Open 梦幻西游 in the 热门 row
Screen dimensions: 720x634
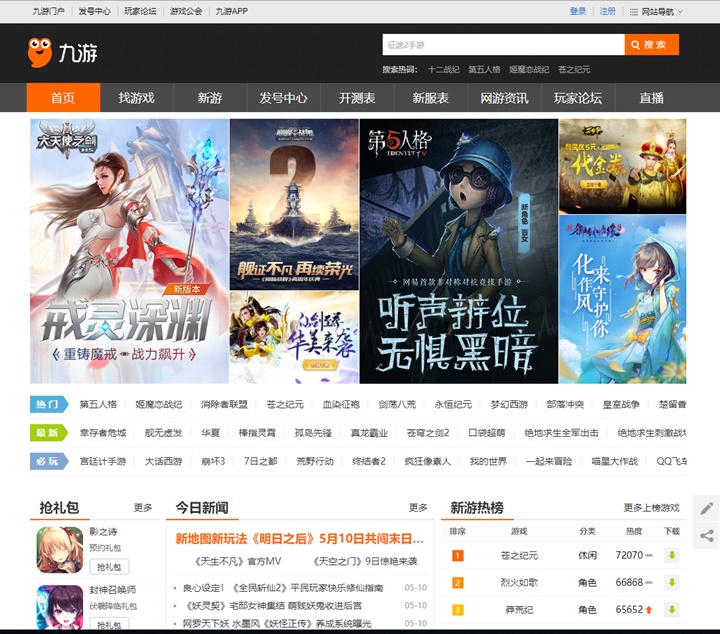pyautogui.click(x=509, y=404)
